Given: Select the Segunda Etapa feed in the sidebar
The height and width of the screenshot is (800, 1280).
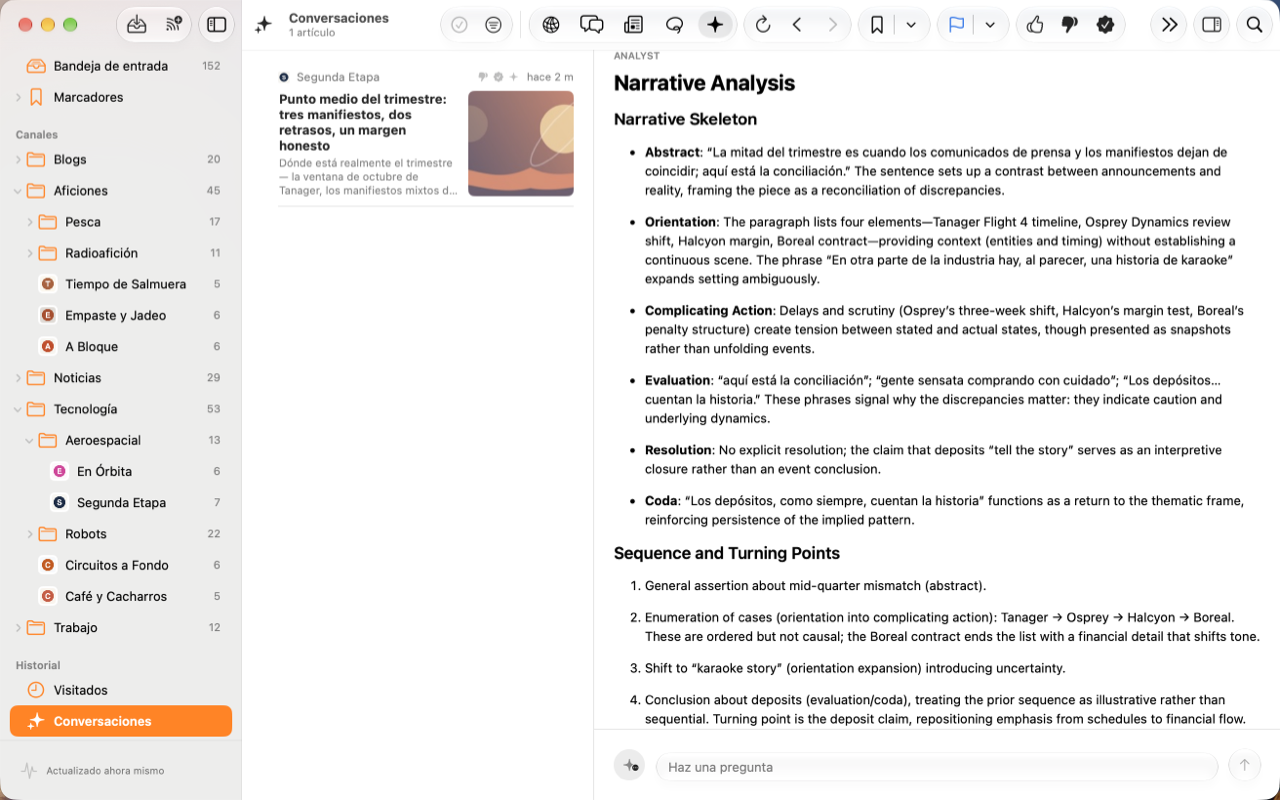Looking at the screenshot, I should 121,503.
